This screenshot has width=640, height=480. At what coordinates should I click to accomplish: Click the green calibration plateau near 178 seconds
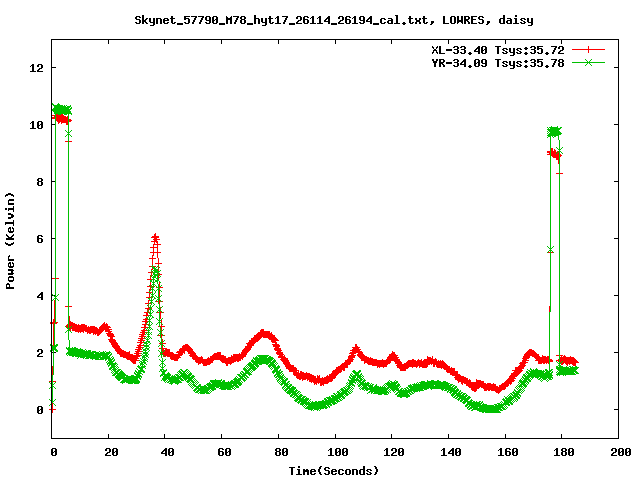[554, 132]
